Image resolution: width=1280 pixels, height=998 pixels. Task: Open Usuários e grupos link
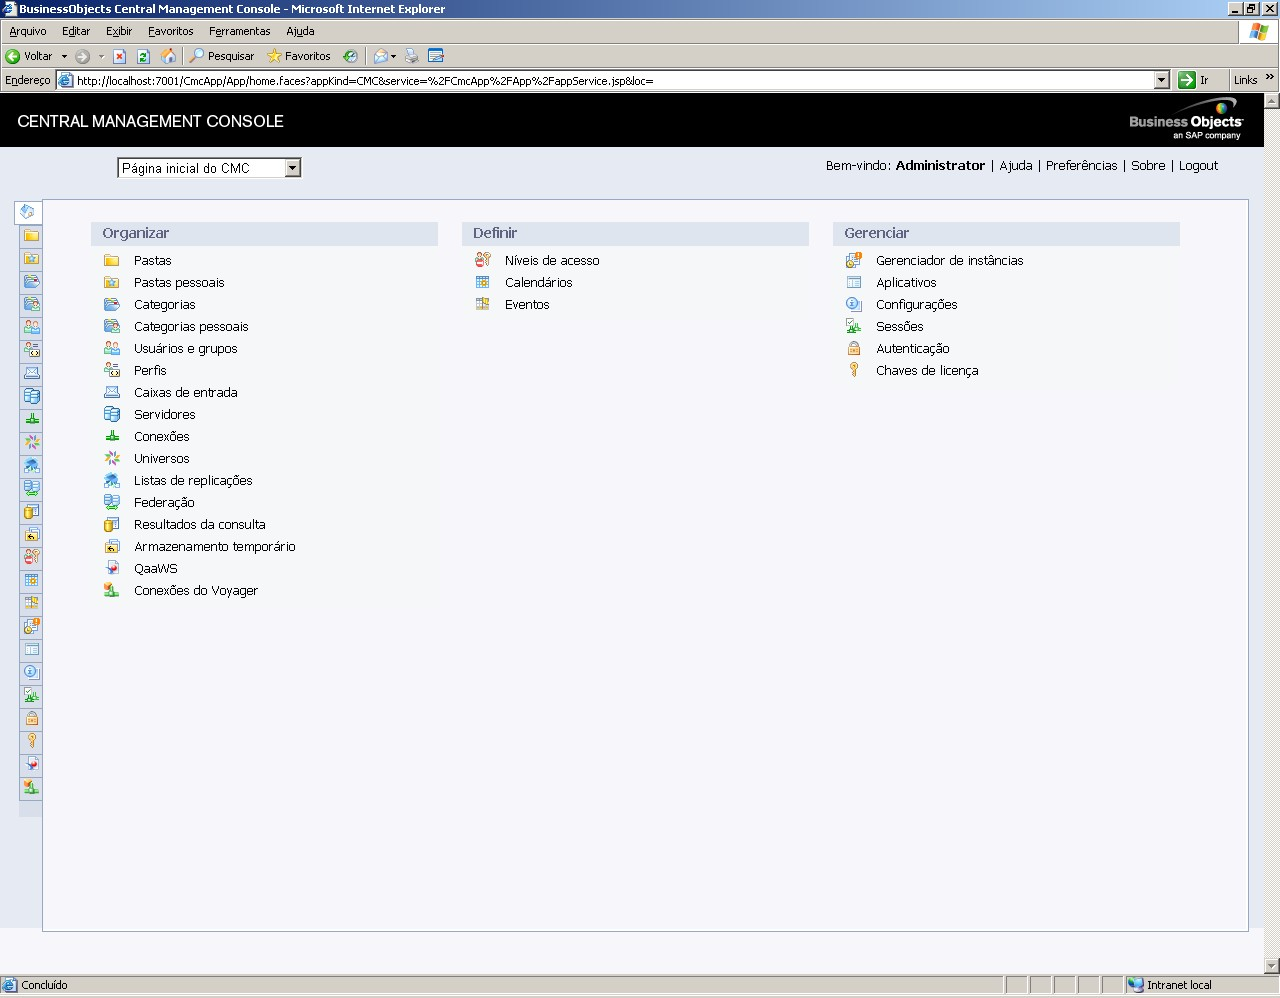(185, 349)
